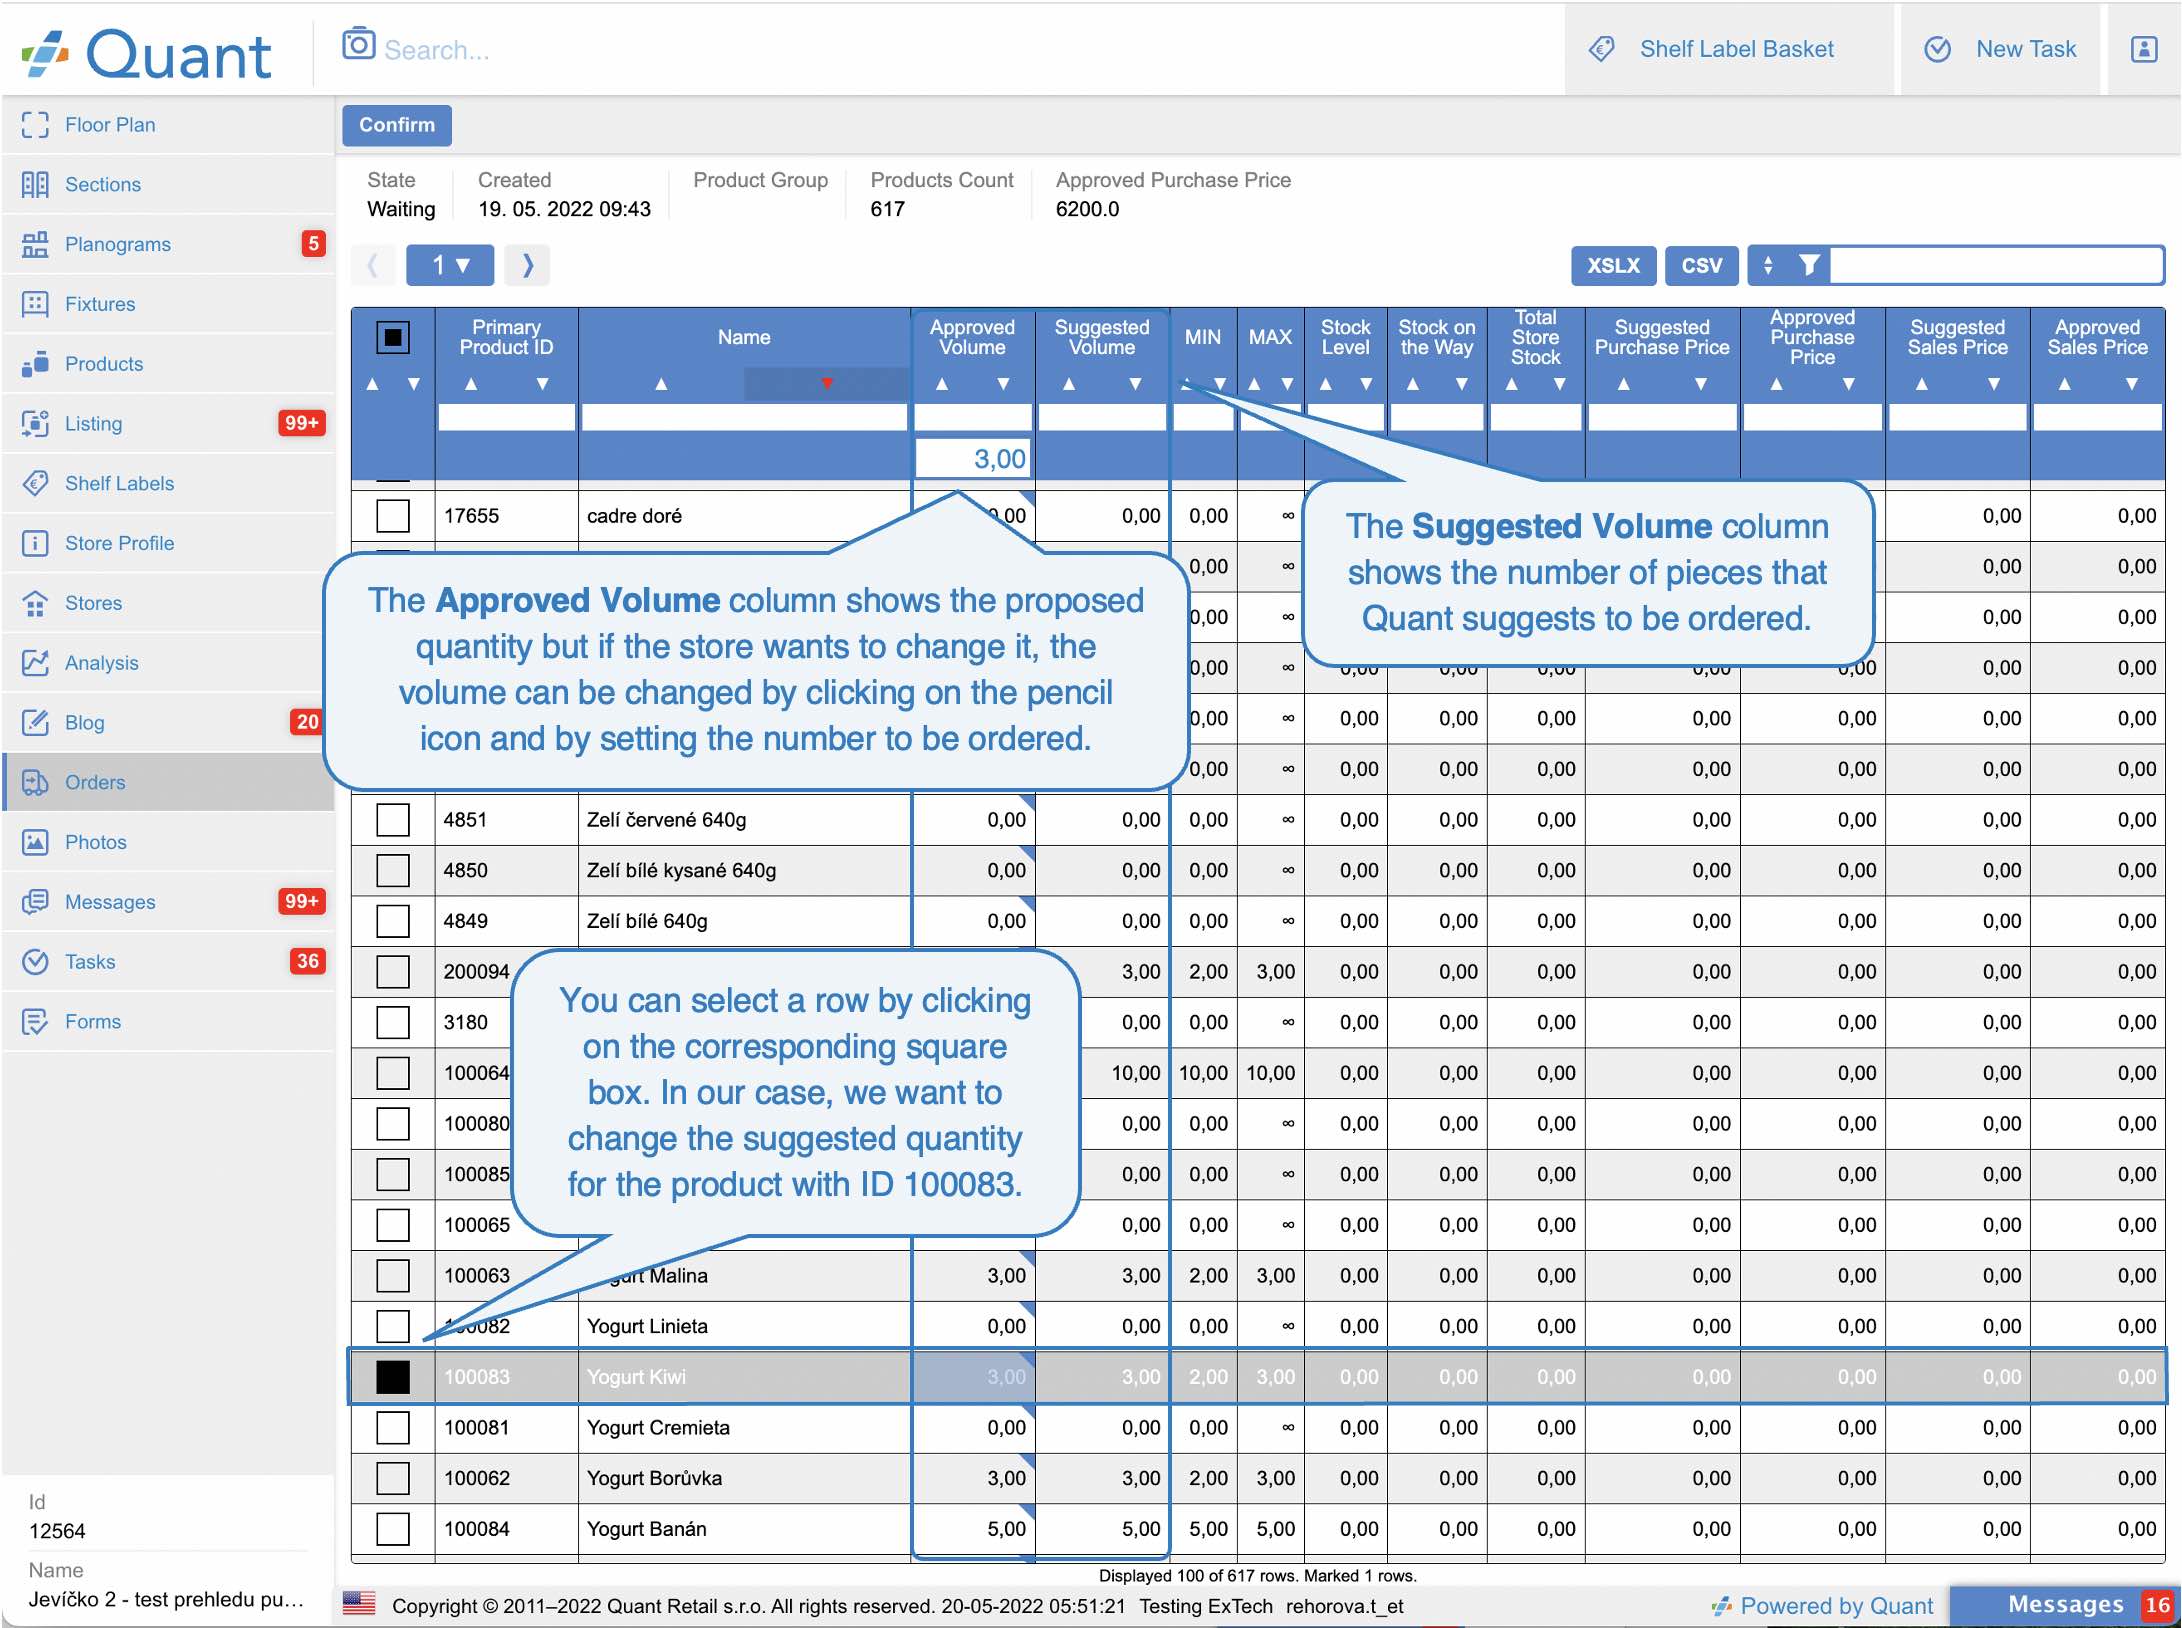Viewport: 2182px width, 1628px height.
Task: Click the Confirm button
Action: coord(397,125)
